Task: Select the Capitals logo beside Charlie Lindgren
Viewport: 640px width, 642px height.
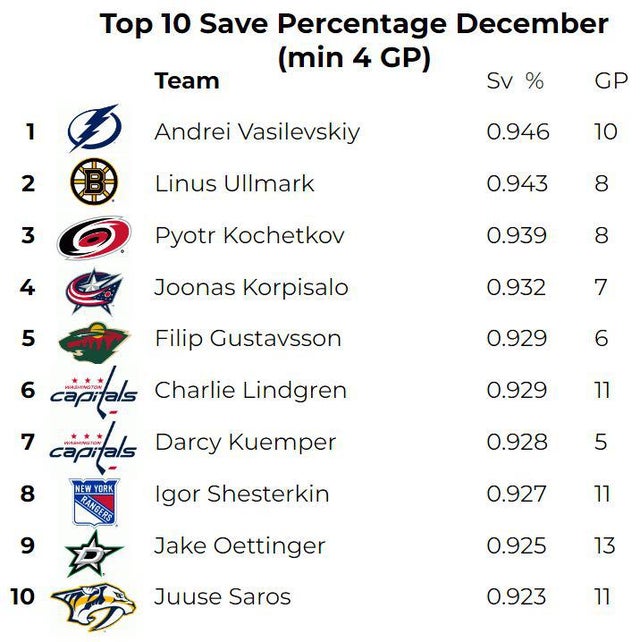Action: click(93, 391)
